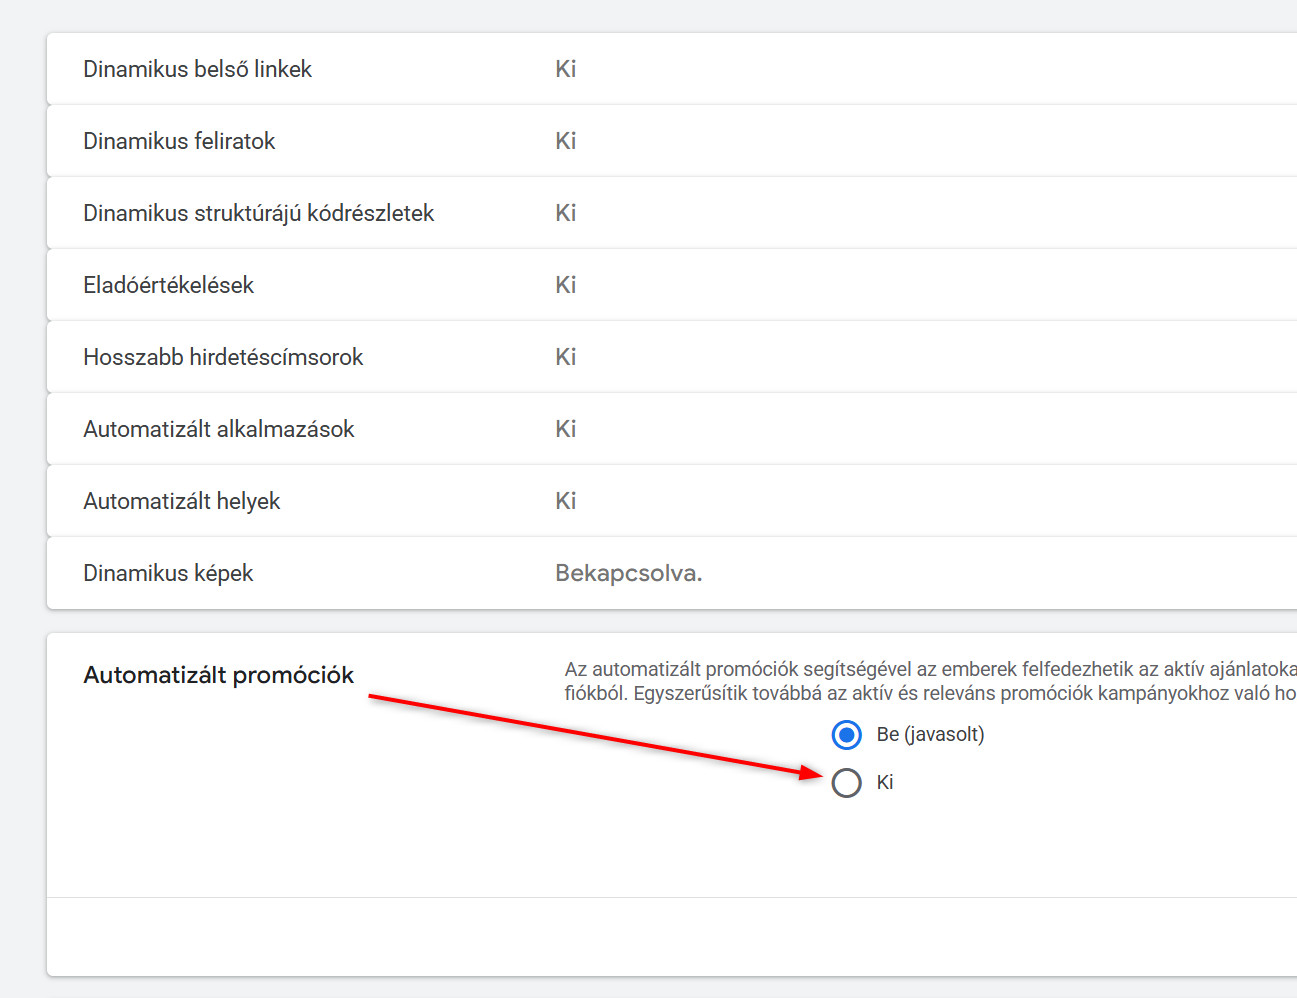The width and height of the screenshot is (1297, 998).
Task: Click the "Ki" value for Dinamikus struktúrájú kódrészletek
Action: click(566, 213)
